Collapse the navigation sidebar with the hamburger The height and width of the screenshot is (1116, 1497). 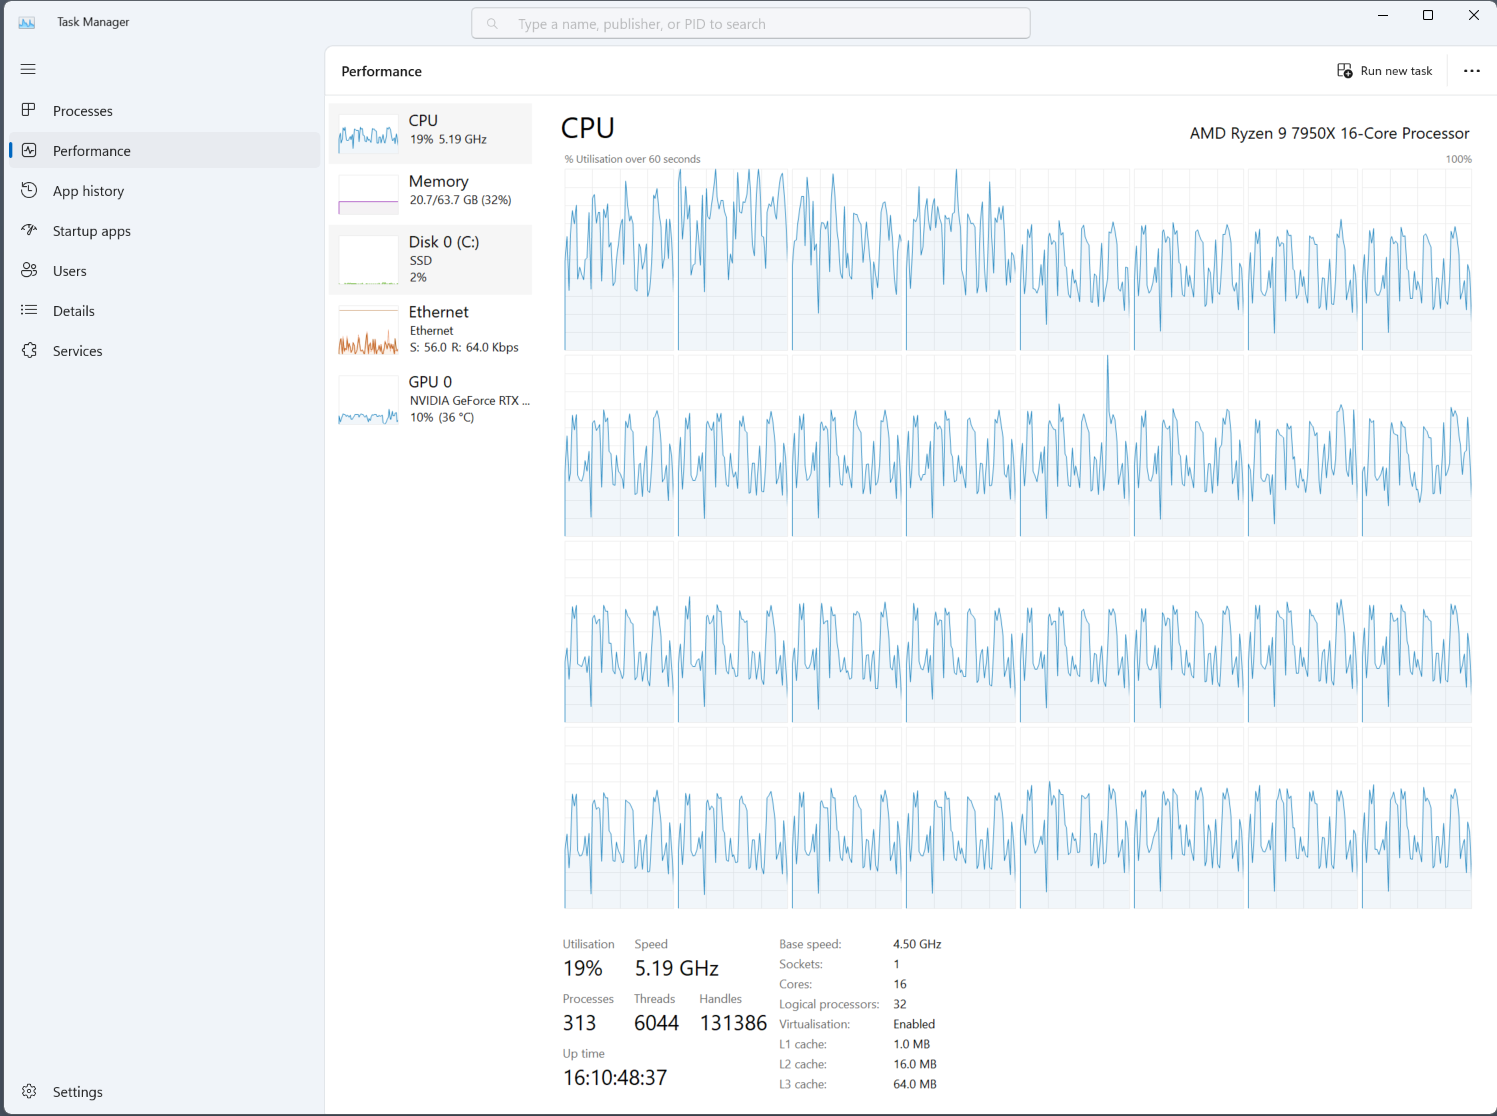point(28,69)
